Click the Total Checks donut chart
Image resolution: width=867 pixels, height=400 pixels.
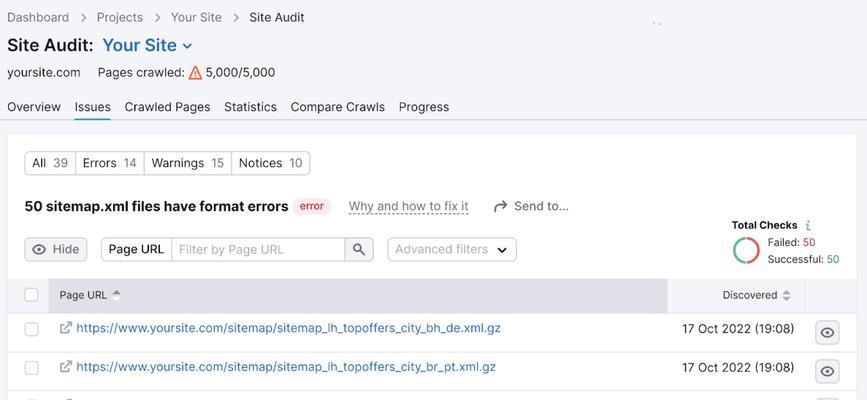point(746,250)
